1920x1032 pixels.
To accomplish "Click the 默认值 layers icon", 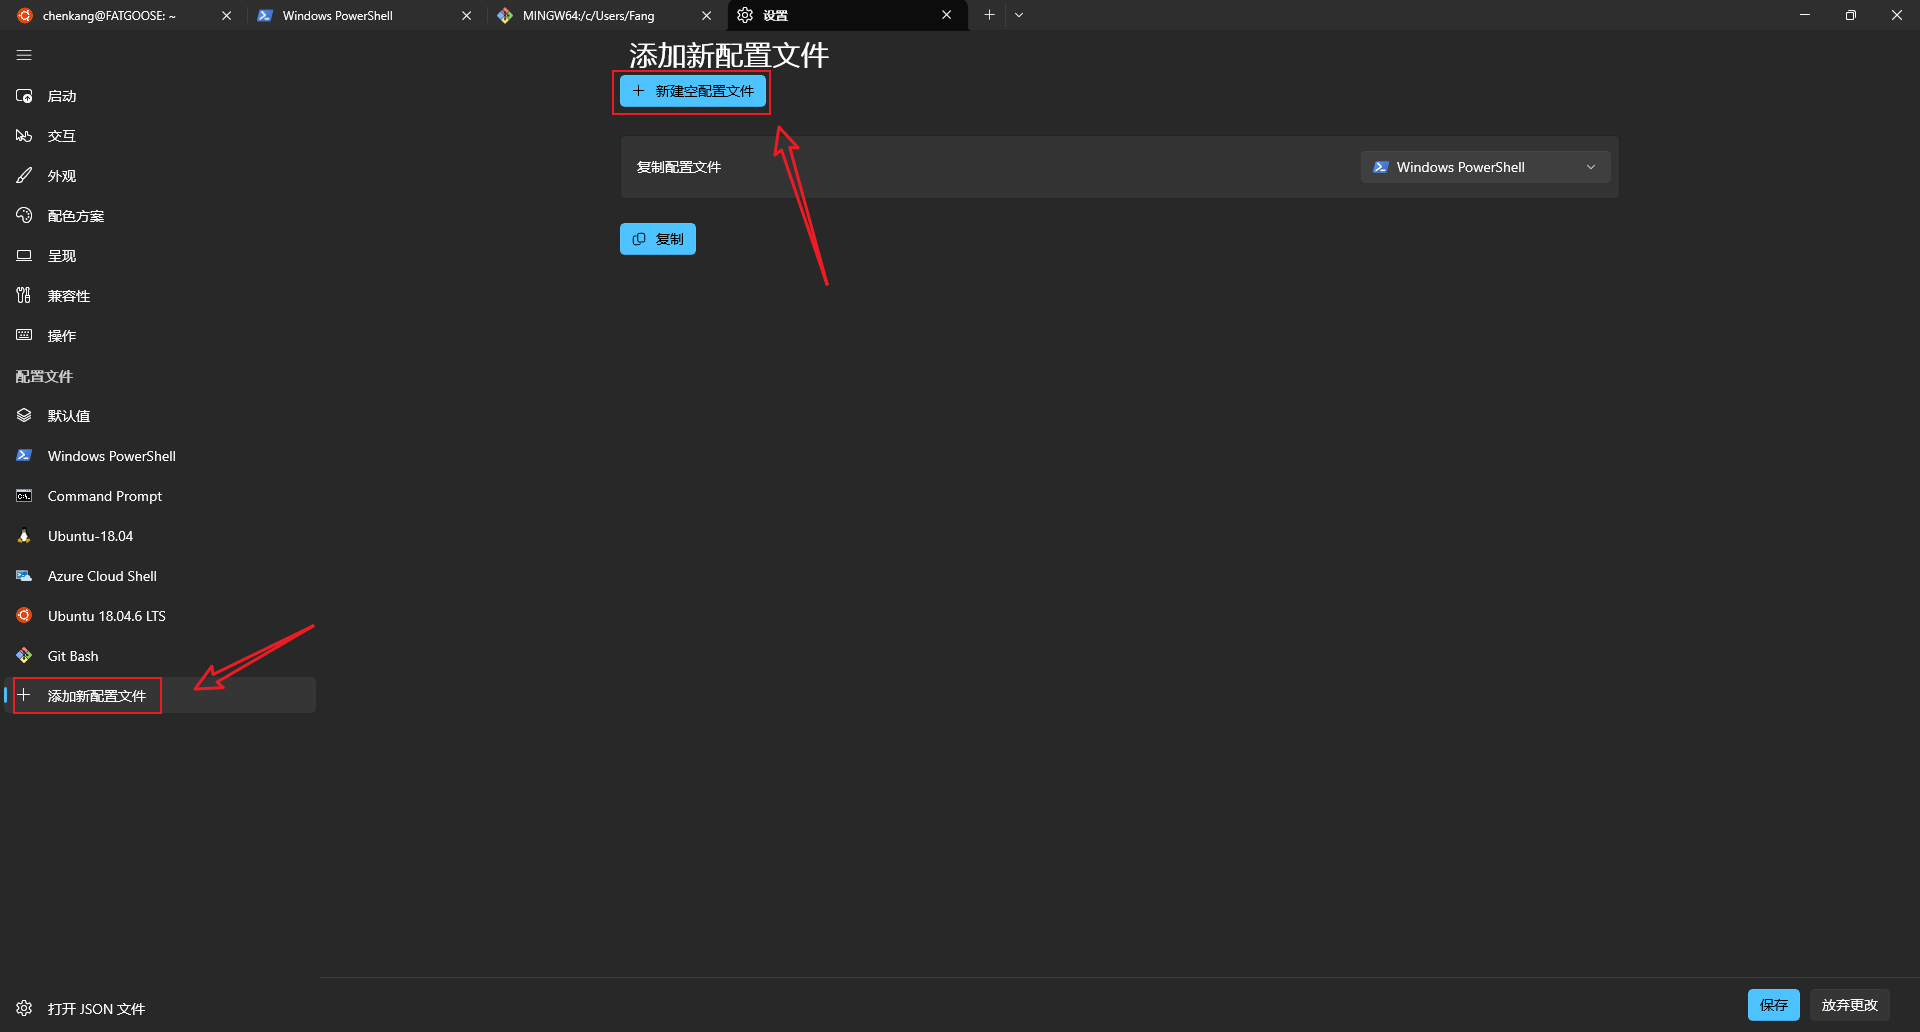I will (24, 415).
